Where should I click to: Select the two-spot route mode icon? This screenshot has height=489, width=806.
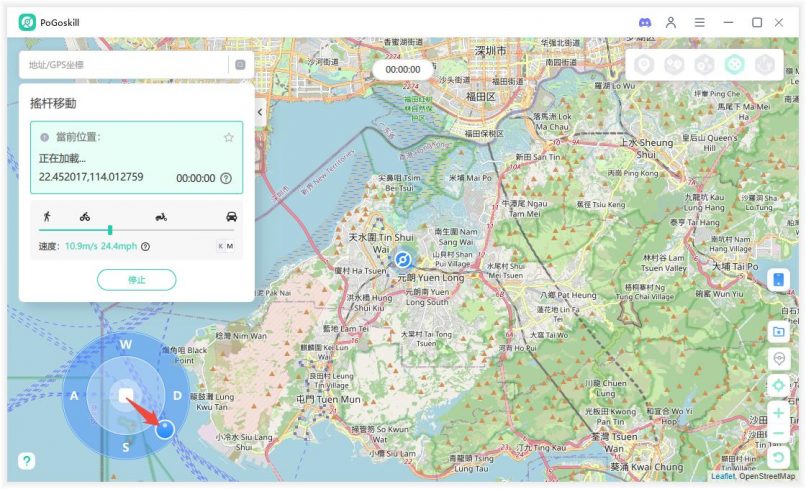[675, 64]
